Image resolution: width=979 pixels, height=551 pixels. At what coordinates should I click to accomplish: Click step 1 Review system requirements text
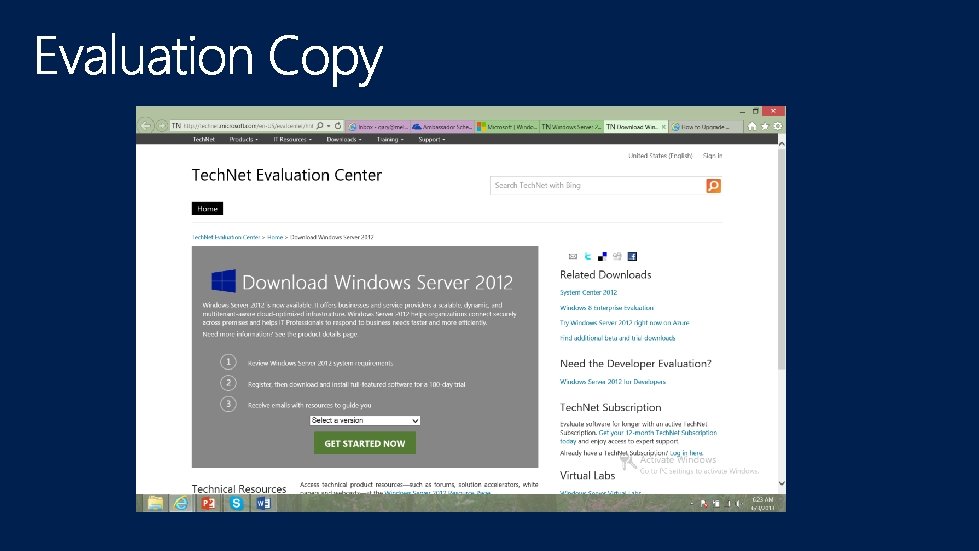pos(320,363)
